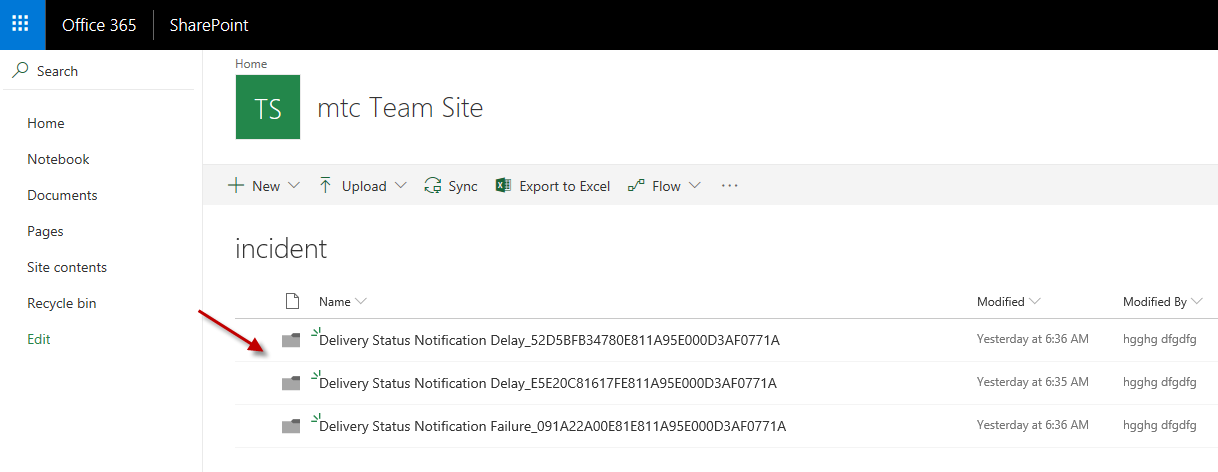Click the TS site logo tile
1218x472 pixels.
267,107
